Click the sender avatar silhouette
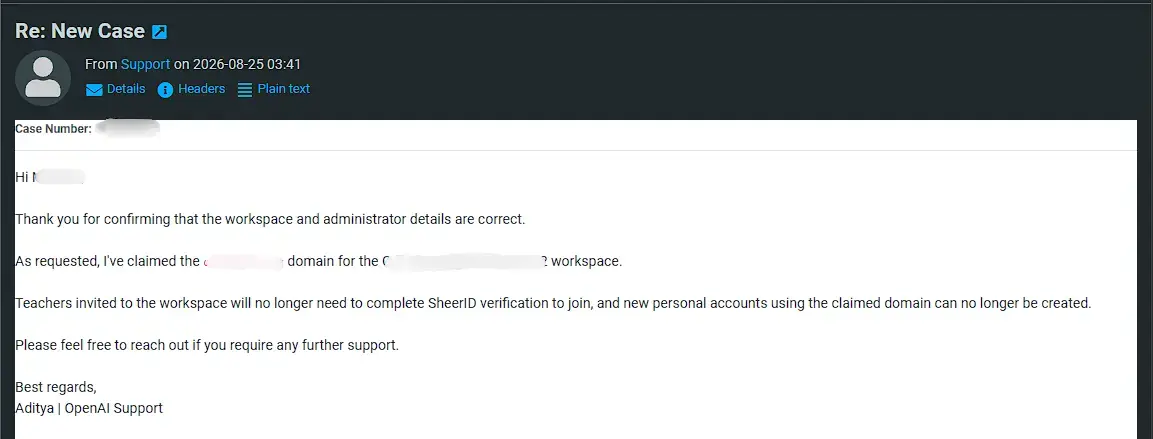This screenshot has width=1153, height=439. point(43,78)
